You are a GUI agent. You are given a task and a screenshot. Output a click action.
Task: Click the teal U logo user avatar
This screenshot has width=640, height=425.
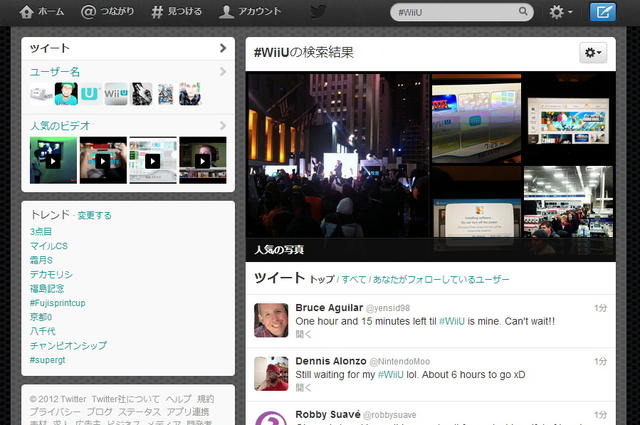(90, 94)
